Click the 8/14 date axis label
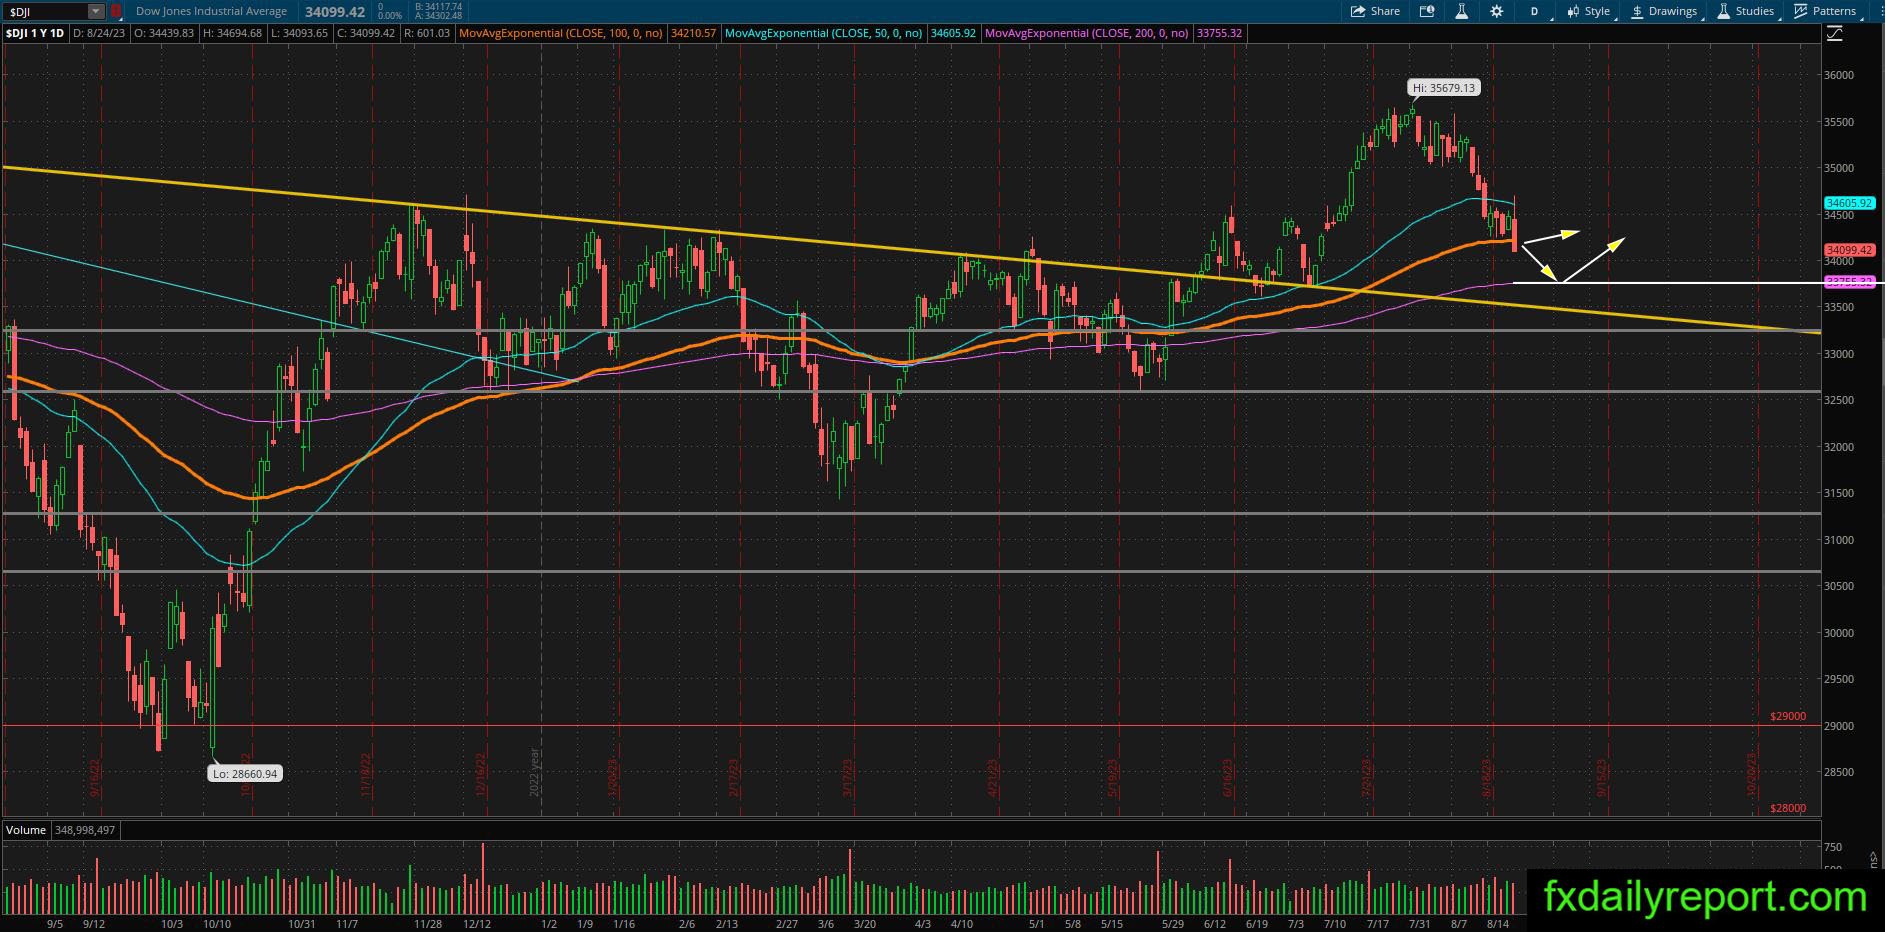1885x932 pixels. tap(1497, 924)
